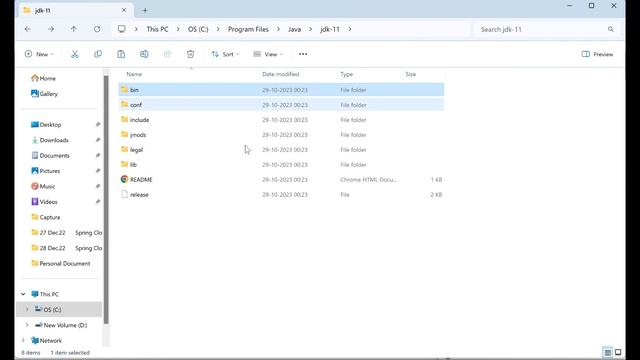
Task: Unpin Desktop using its pin icon
Action: 98,124
